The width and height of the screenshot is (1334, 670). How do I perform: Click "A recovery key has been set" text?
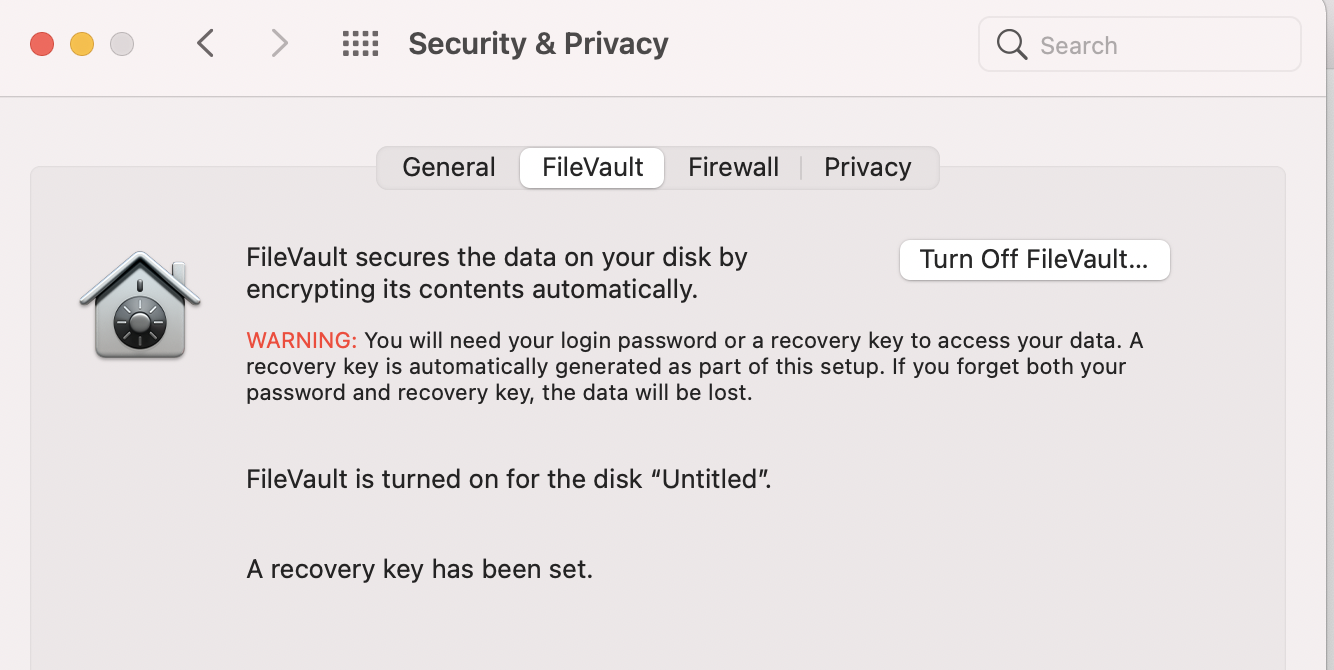click(x=420, y=569)
